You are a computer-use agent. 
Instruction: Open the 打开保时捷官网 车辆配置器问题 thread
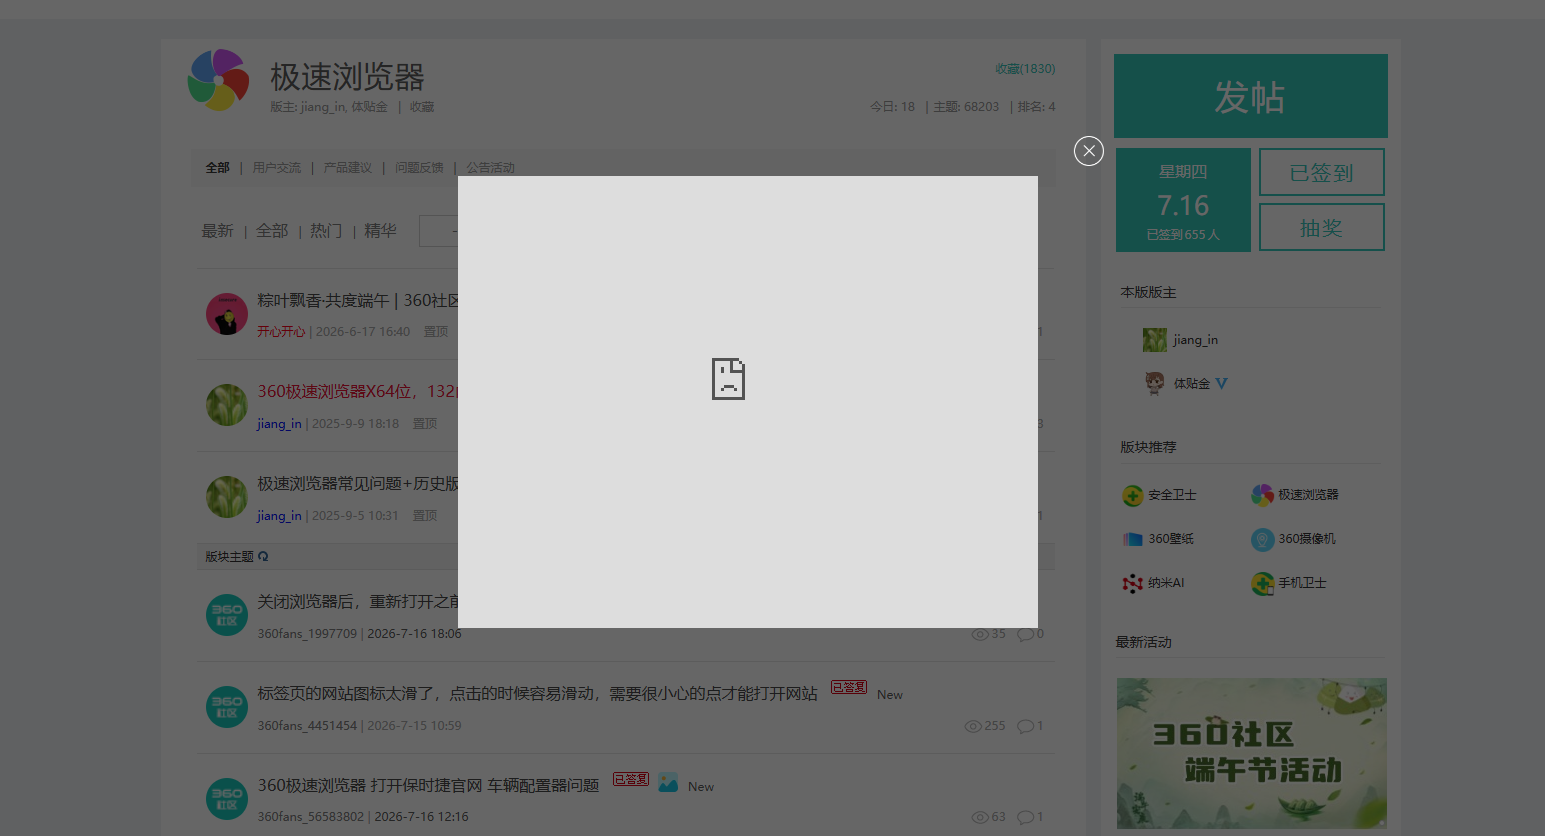428,785
